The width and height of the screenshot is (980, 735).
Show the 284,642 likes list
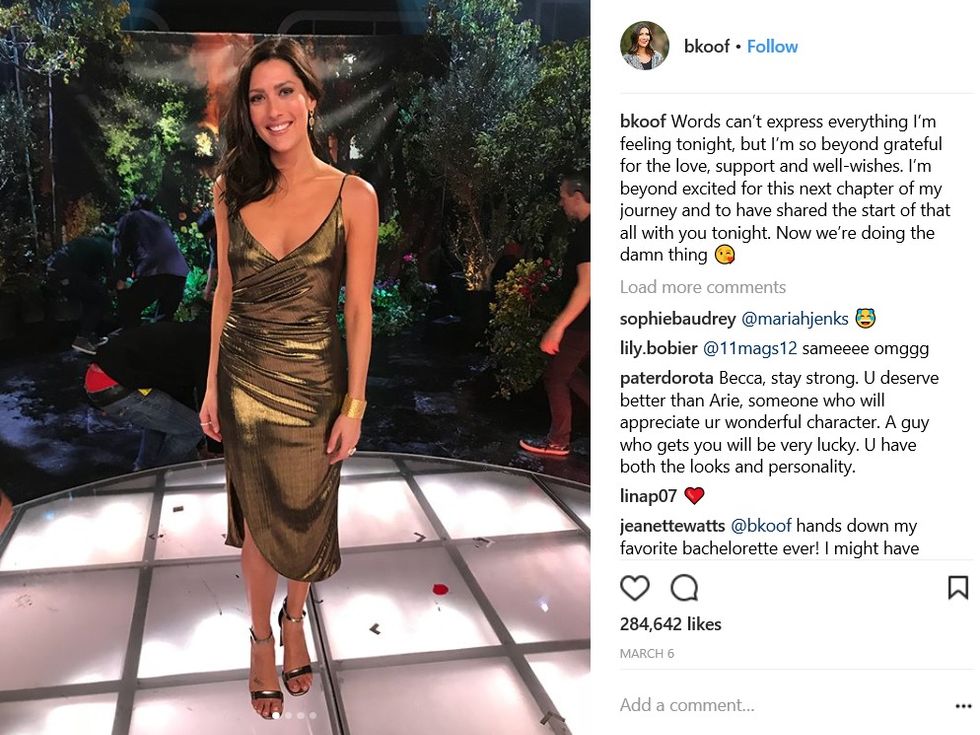[x=670, y=624]
